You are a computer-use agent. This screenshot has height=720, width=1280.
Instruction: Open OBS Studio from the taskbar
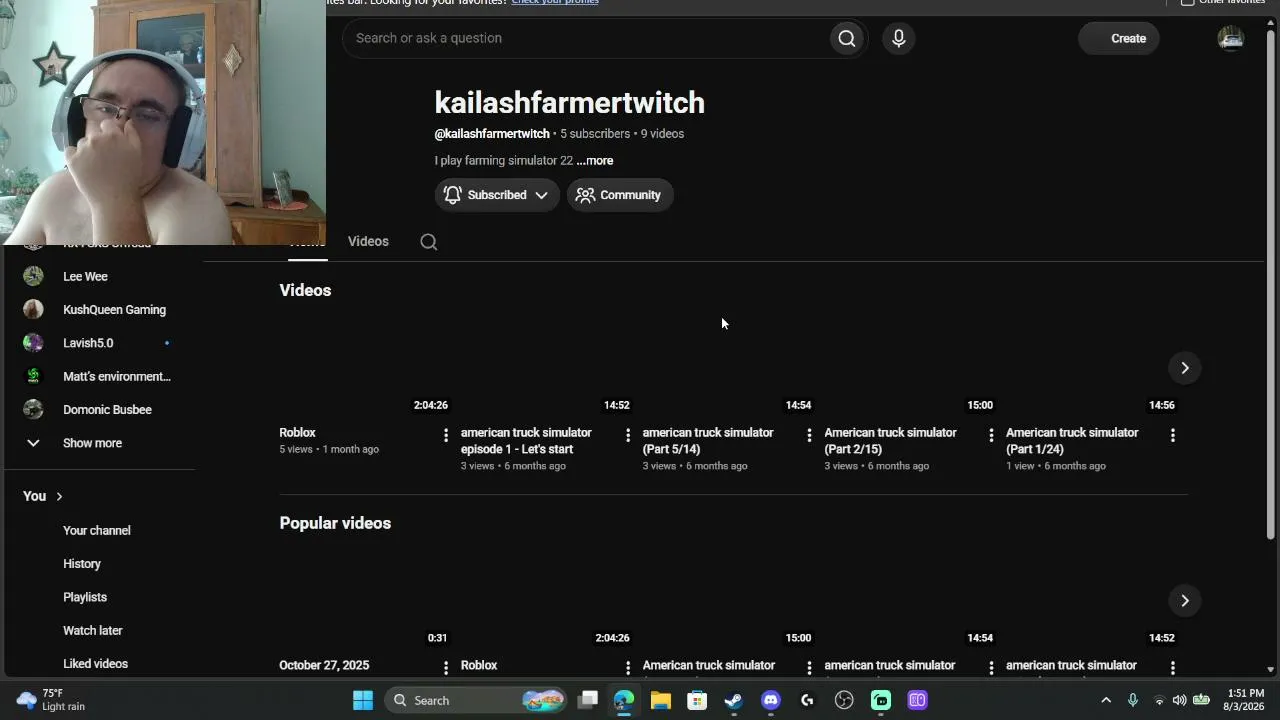(x=844, y=700)
